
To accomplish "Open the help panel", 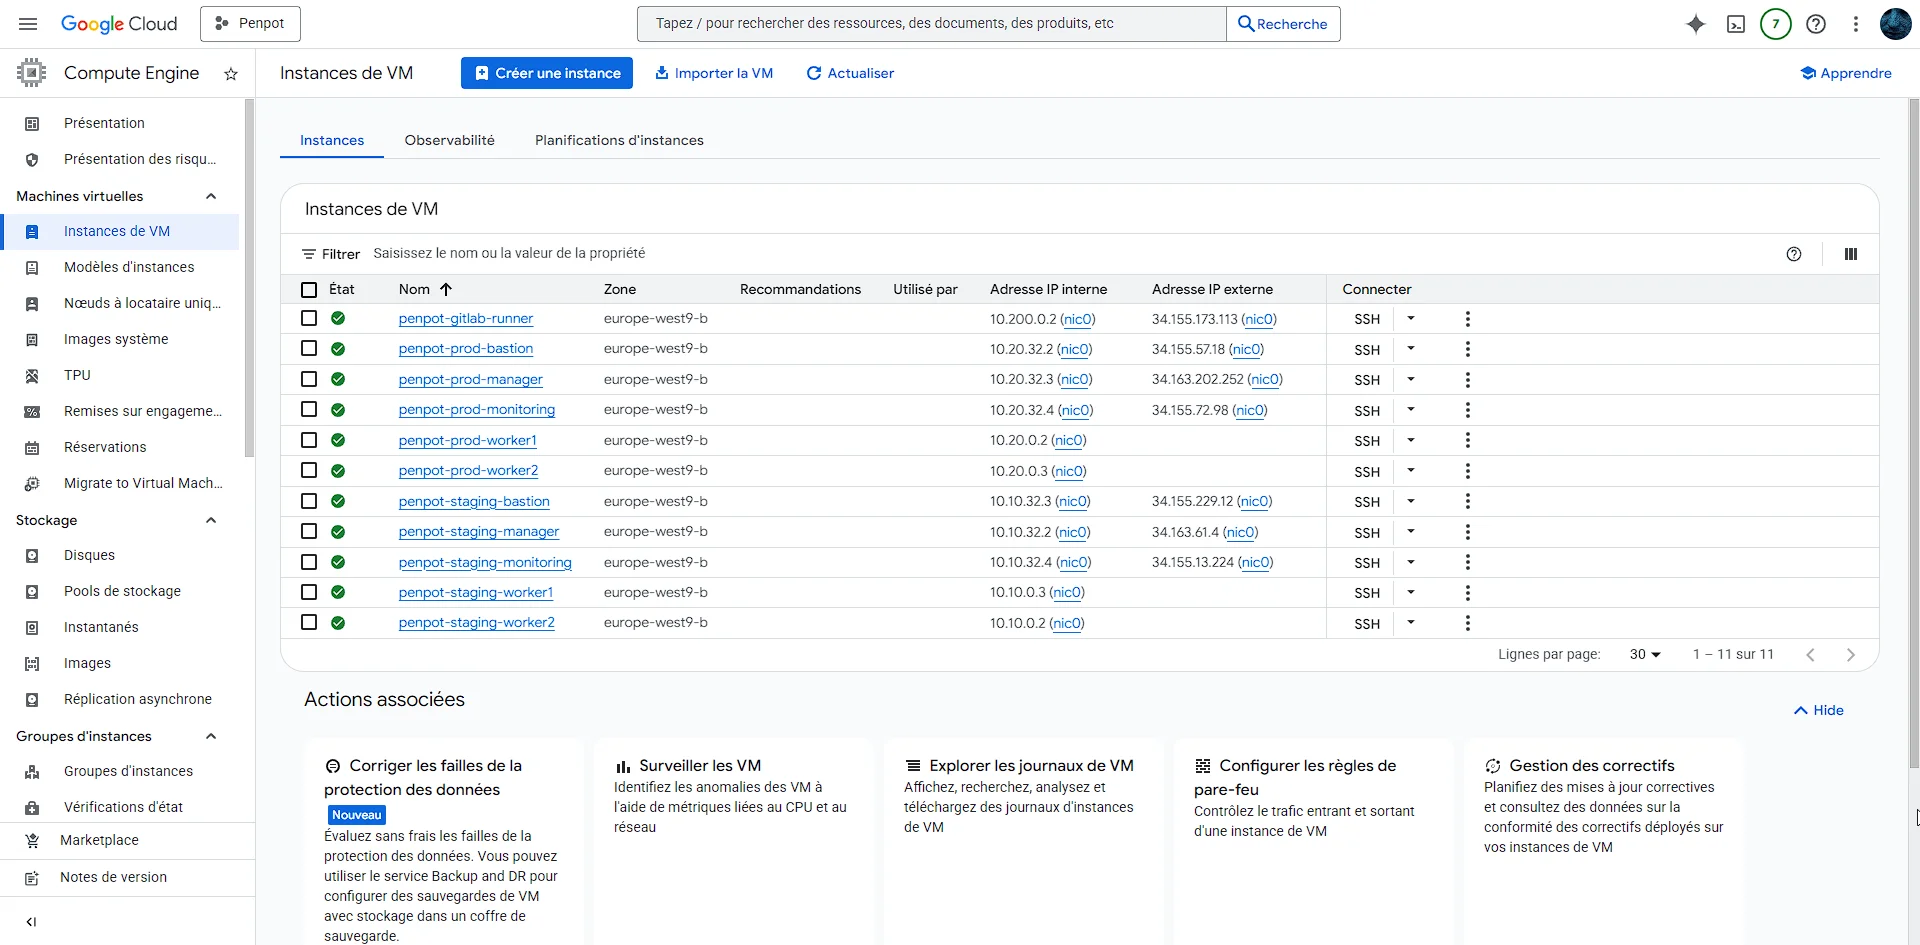I will pyautogui.click(x=1816, y=23).
